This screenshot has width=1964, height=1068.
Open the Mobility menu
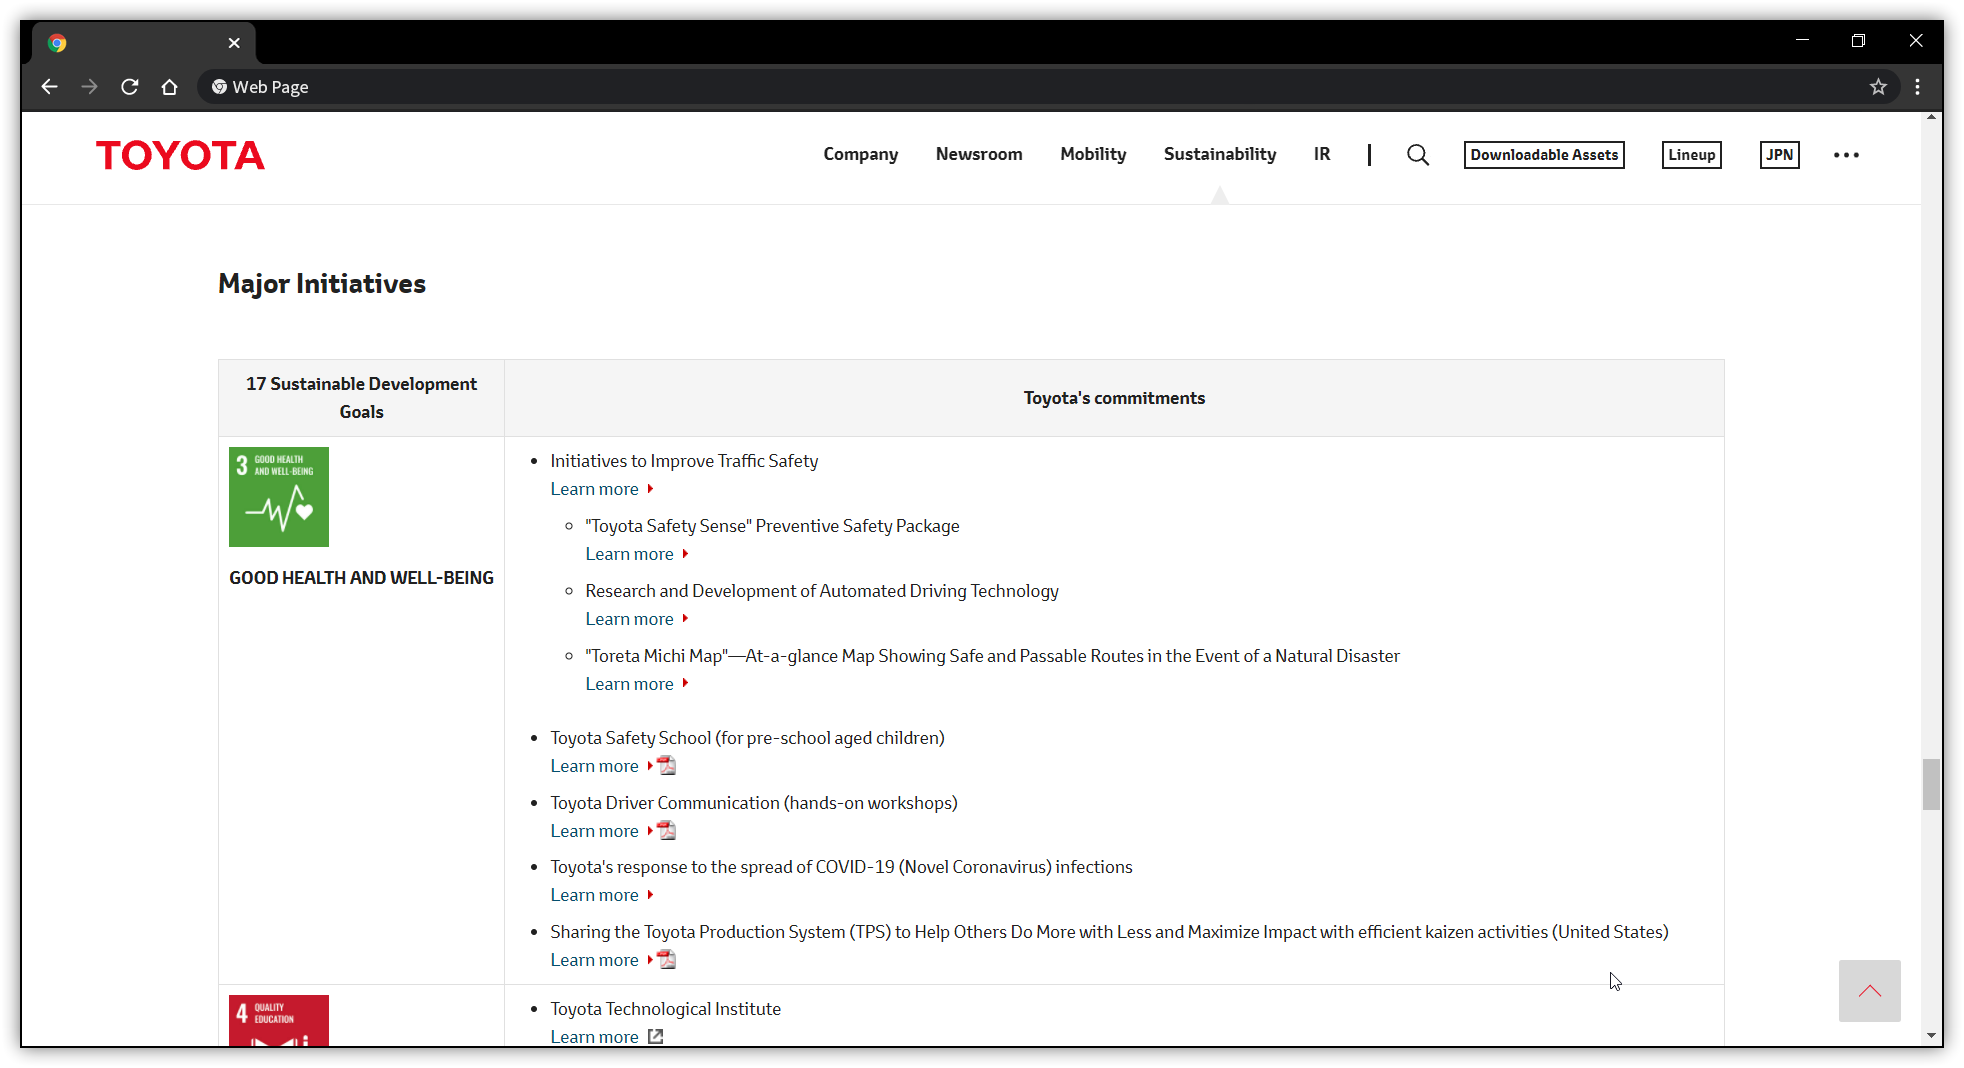click(1093, 154)
